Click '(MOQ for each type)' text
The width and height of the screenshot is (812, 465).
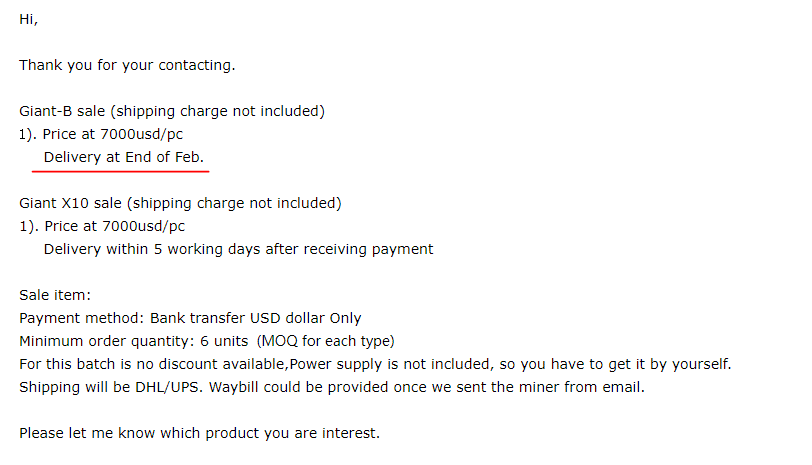tap(326, 341)
